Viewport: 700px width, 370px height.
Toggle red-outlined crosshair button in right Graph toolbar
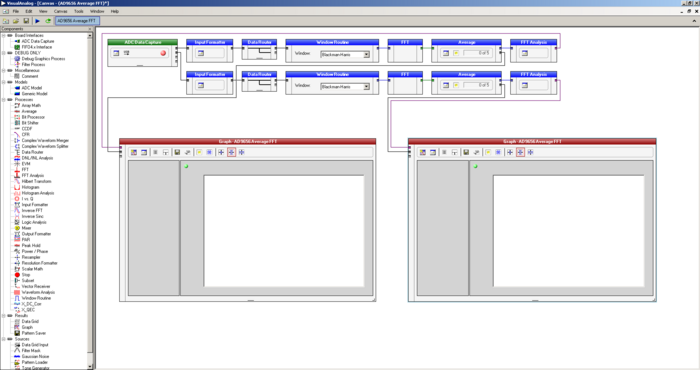pos(520,152)
